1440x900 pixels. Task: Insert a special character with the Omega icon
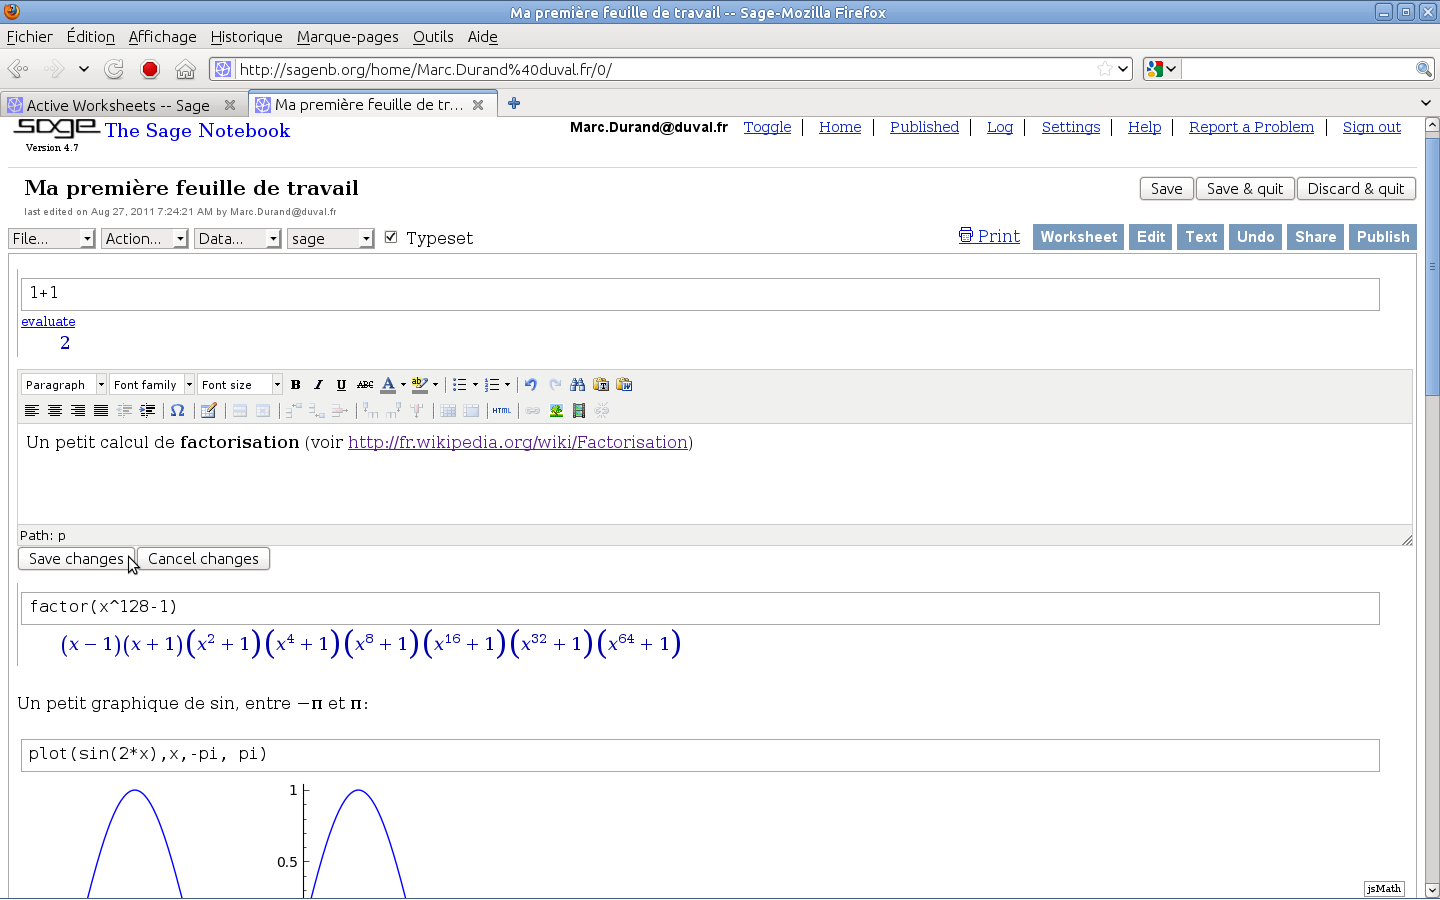(x=177, y=411)
